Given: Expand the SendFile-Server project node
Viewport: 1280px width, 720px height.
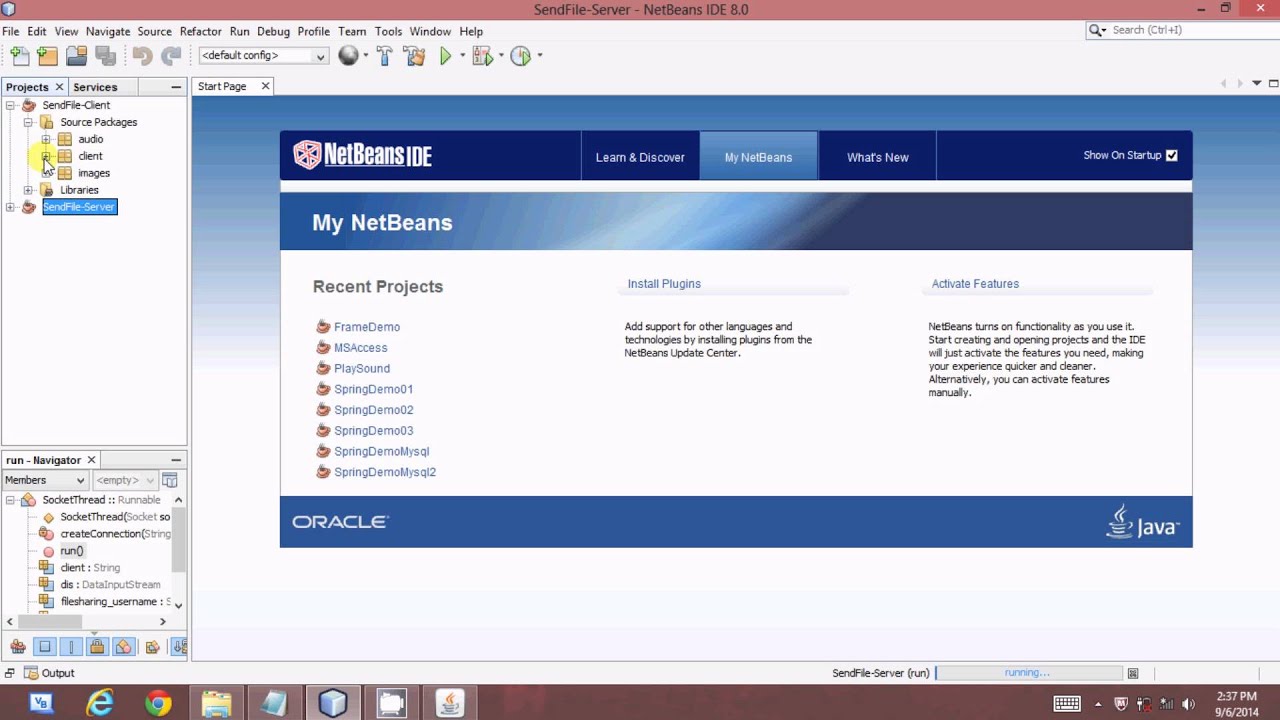Looking at the screenshot, I should [x=10, y=207].
